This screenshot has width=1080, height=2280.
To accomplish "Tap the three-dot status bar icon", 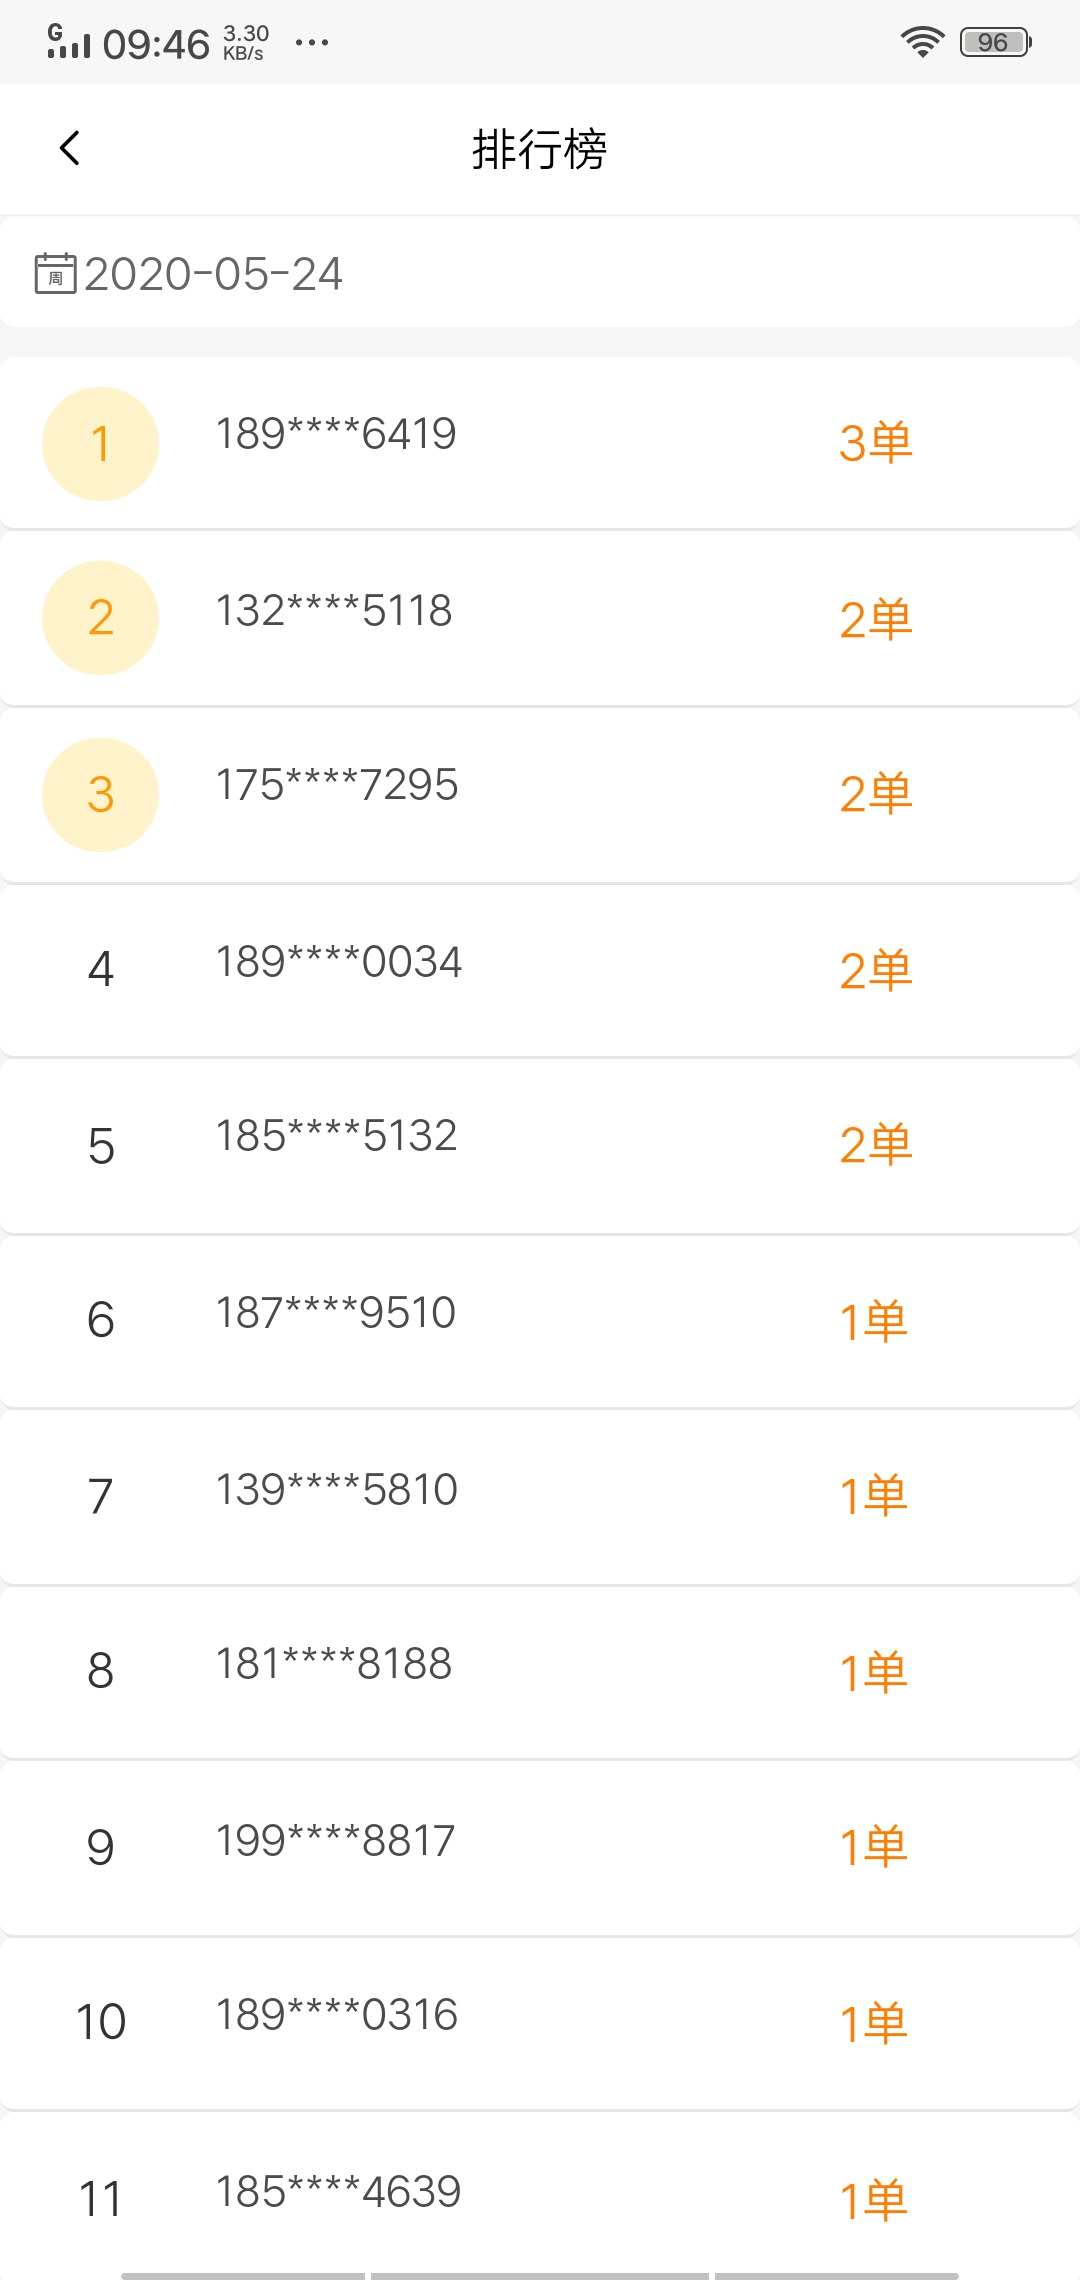I will tap(312, 43).
